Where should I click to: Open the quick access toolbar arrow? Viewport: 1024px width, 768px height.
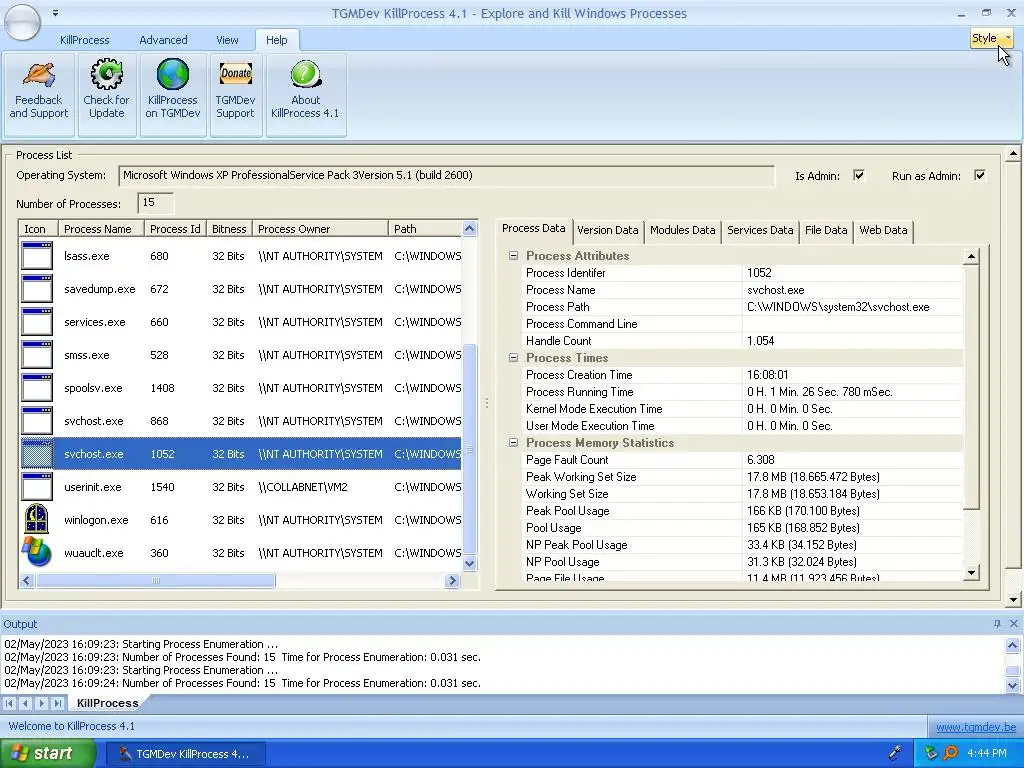click(x=56, y=12)
